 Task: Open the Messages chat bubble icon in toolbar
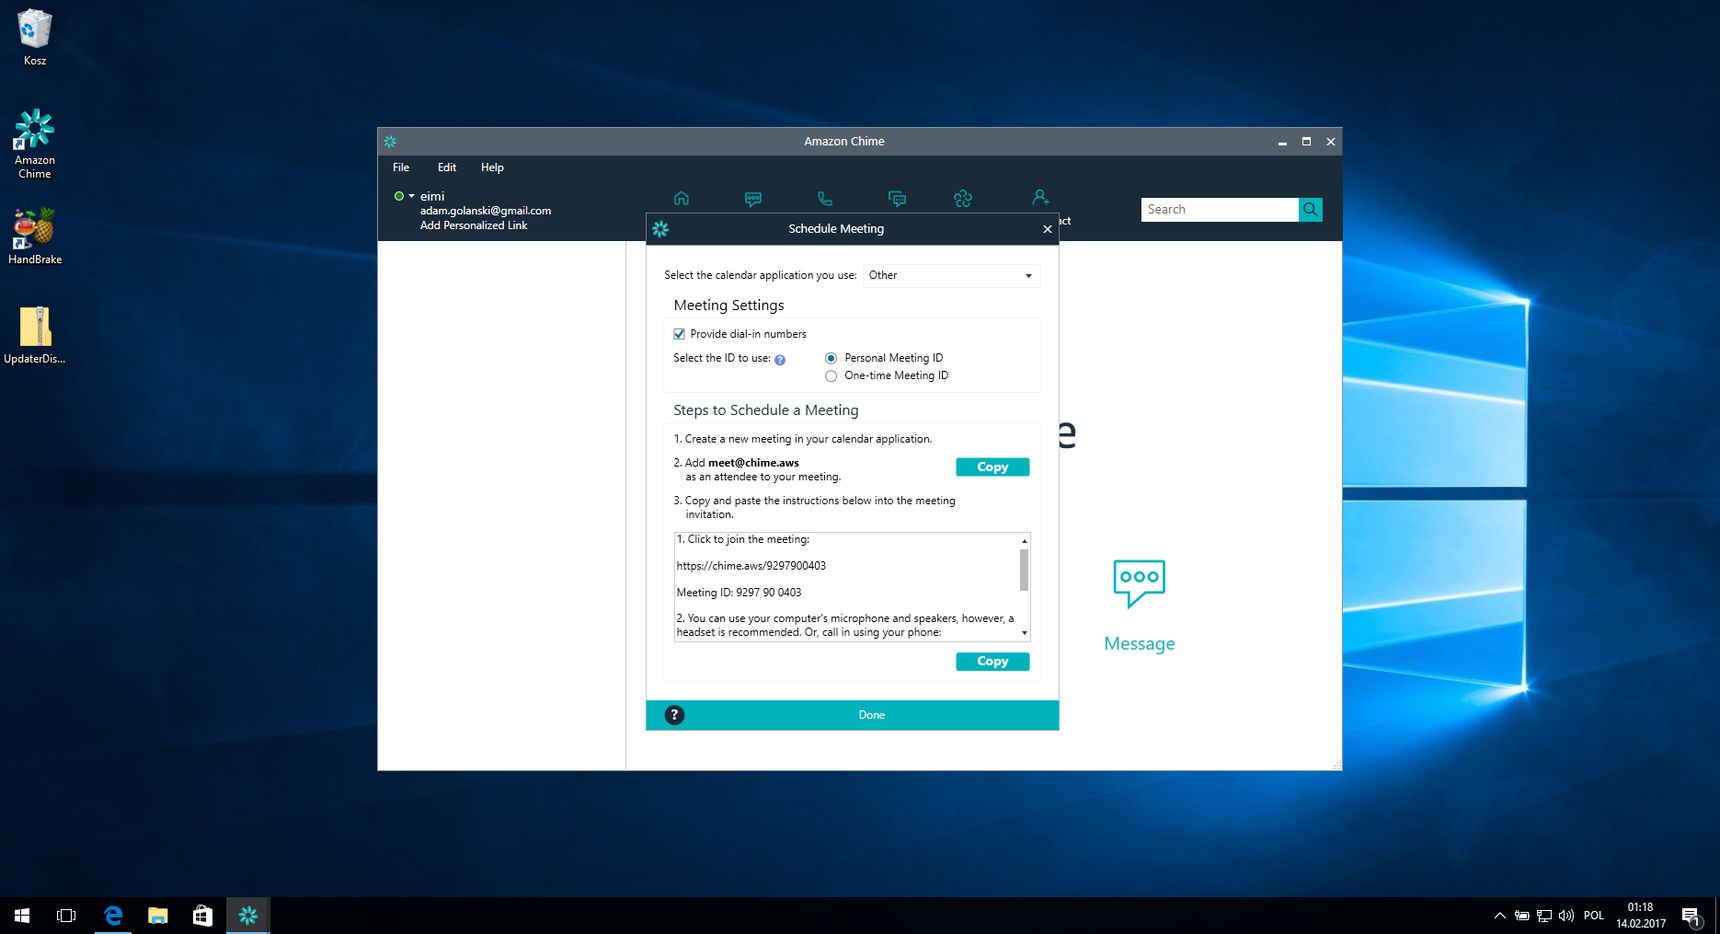753,198
